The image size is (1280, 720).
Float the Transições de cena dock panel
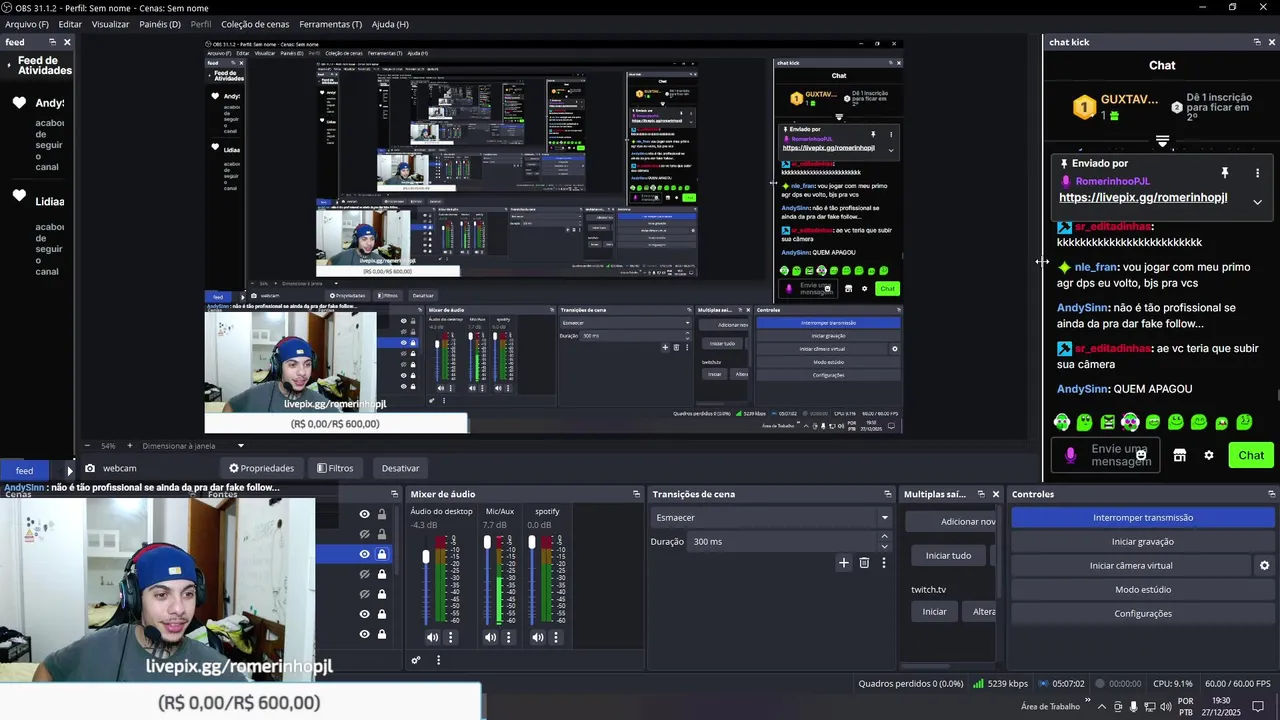[887, 494]
